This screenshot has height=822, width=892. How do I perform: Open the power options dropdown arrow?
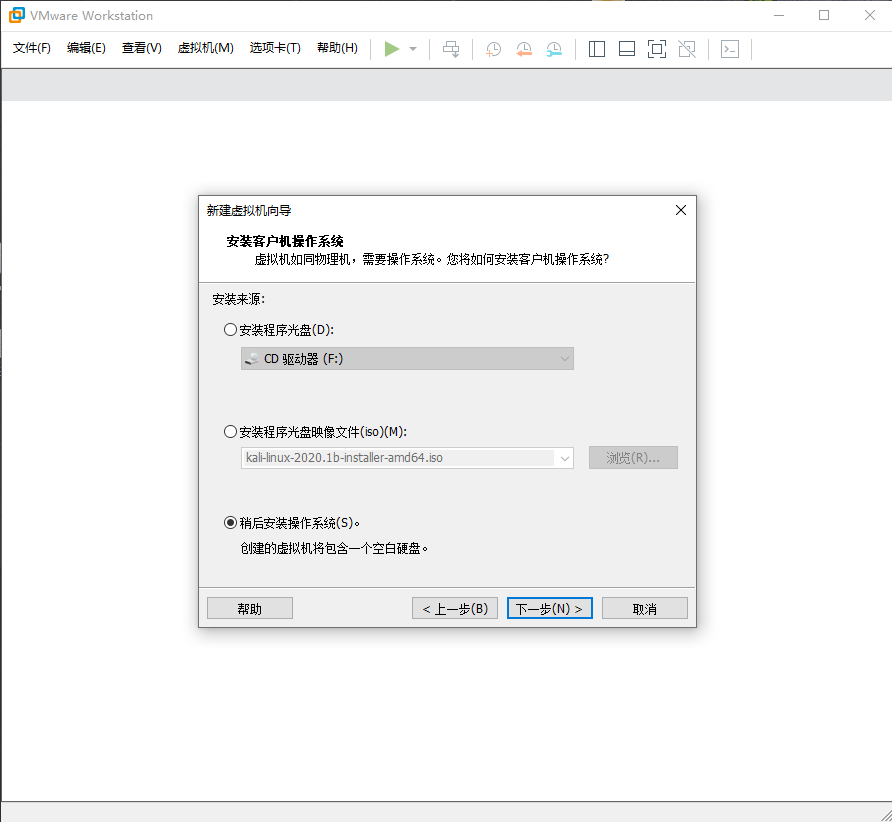pos(413,49)
